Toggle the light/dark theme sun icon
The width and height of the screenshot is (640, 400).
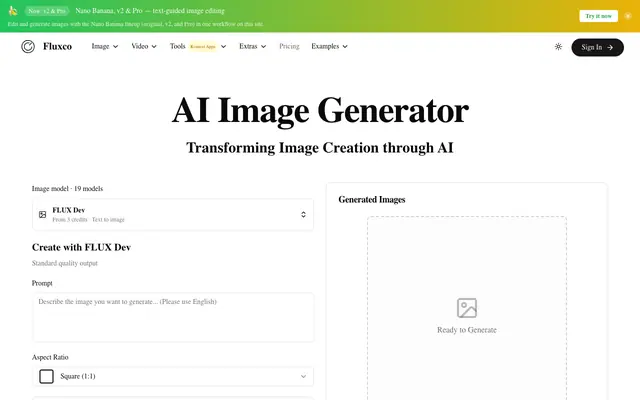pos(558,47)
